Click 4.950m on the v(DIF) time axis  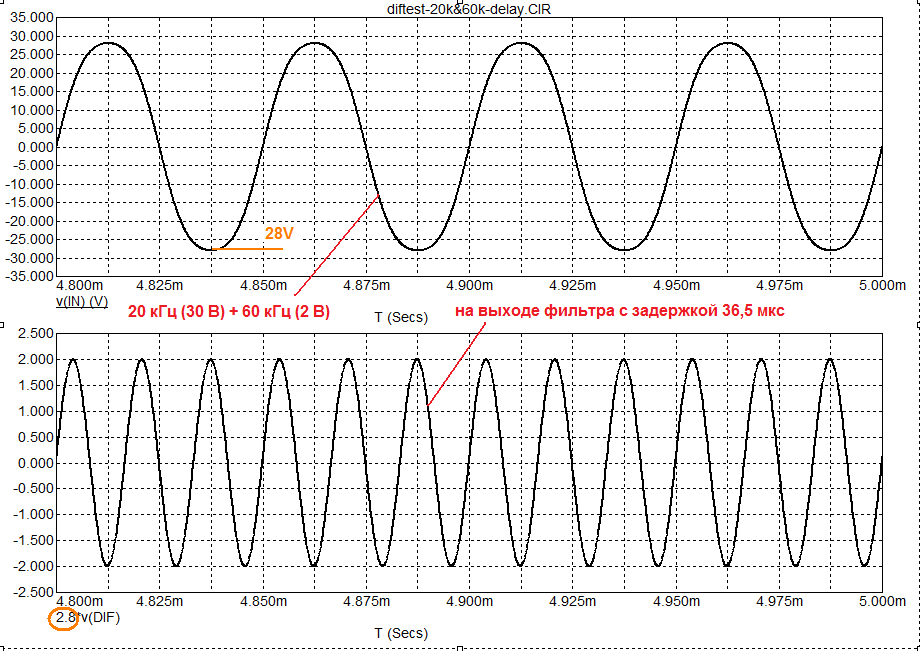click(677, 601)
